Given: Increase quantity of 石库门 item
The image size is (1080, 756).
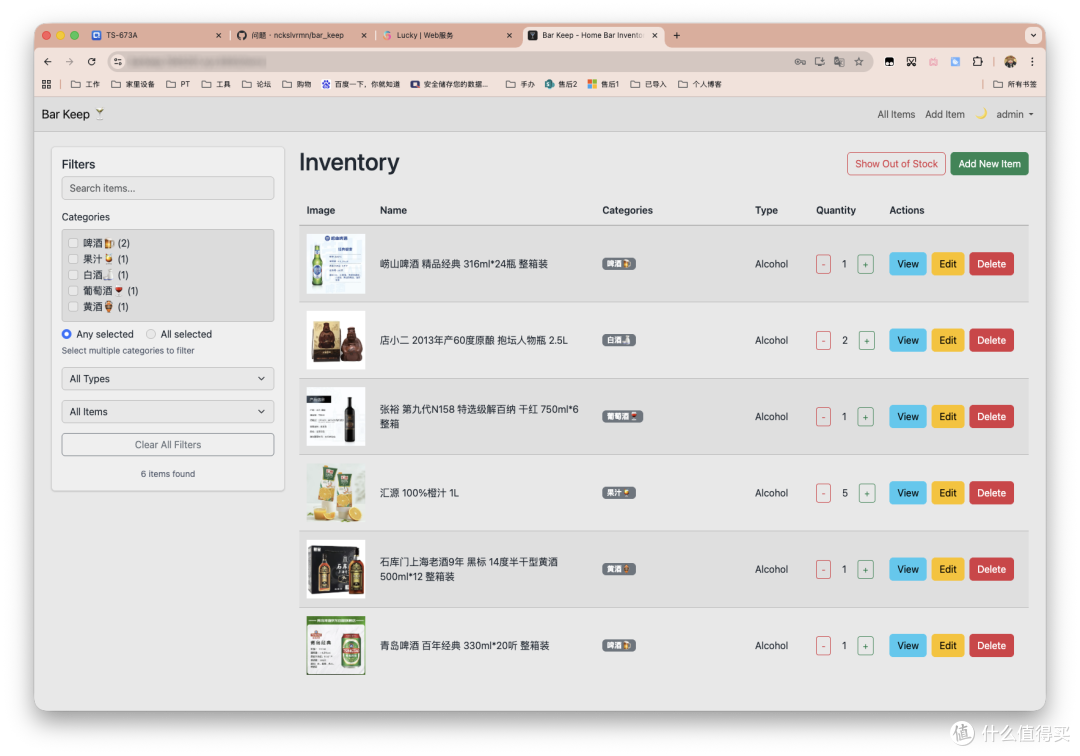Looking at the screenshot, I should tap(866, 570).
